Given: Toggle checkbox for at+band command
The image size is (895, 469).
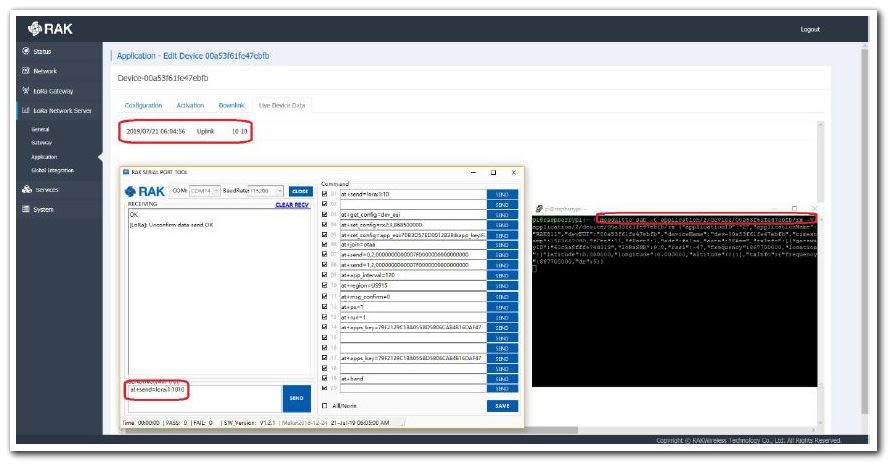Looking at the screenshot, I should 325,378.
